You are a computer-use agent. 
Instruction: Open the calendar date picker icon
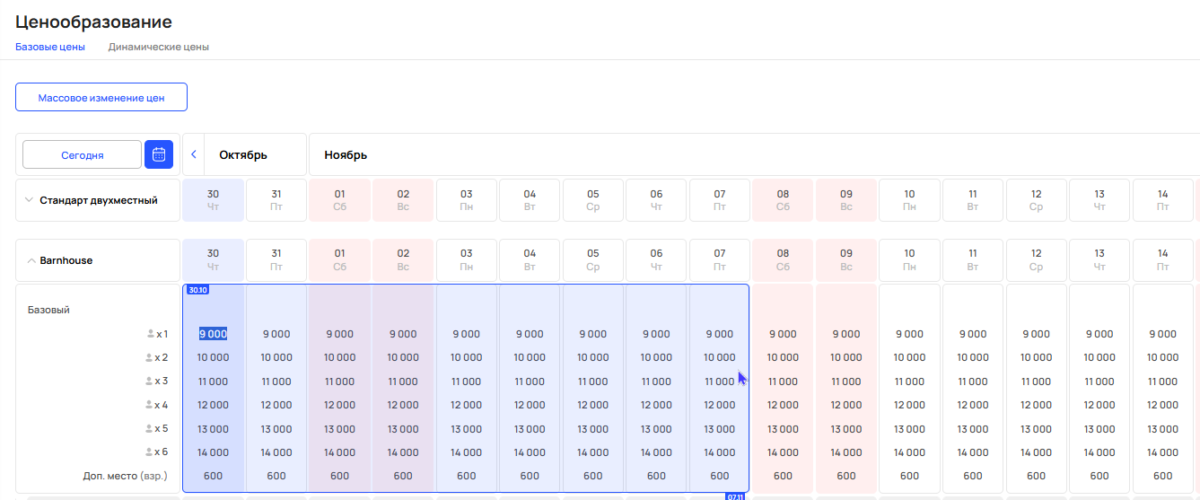point(158,154)
